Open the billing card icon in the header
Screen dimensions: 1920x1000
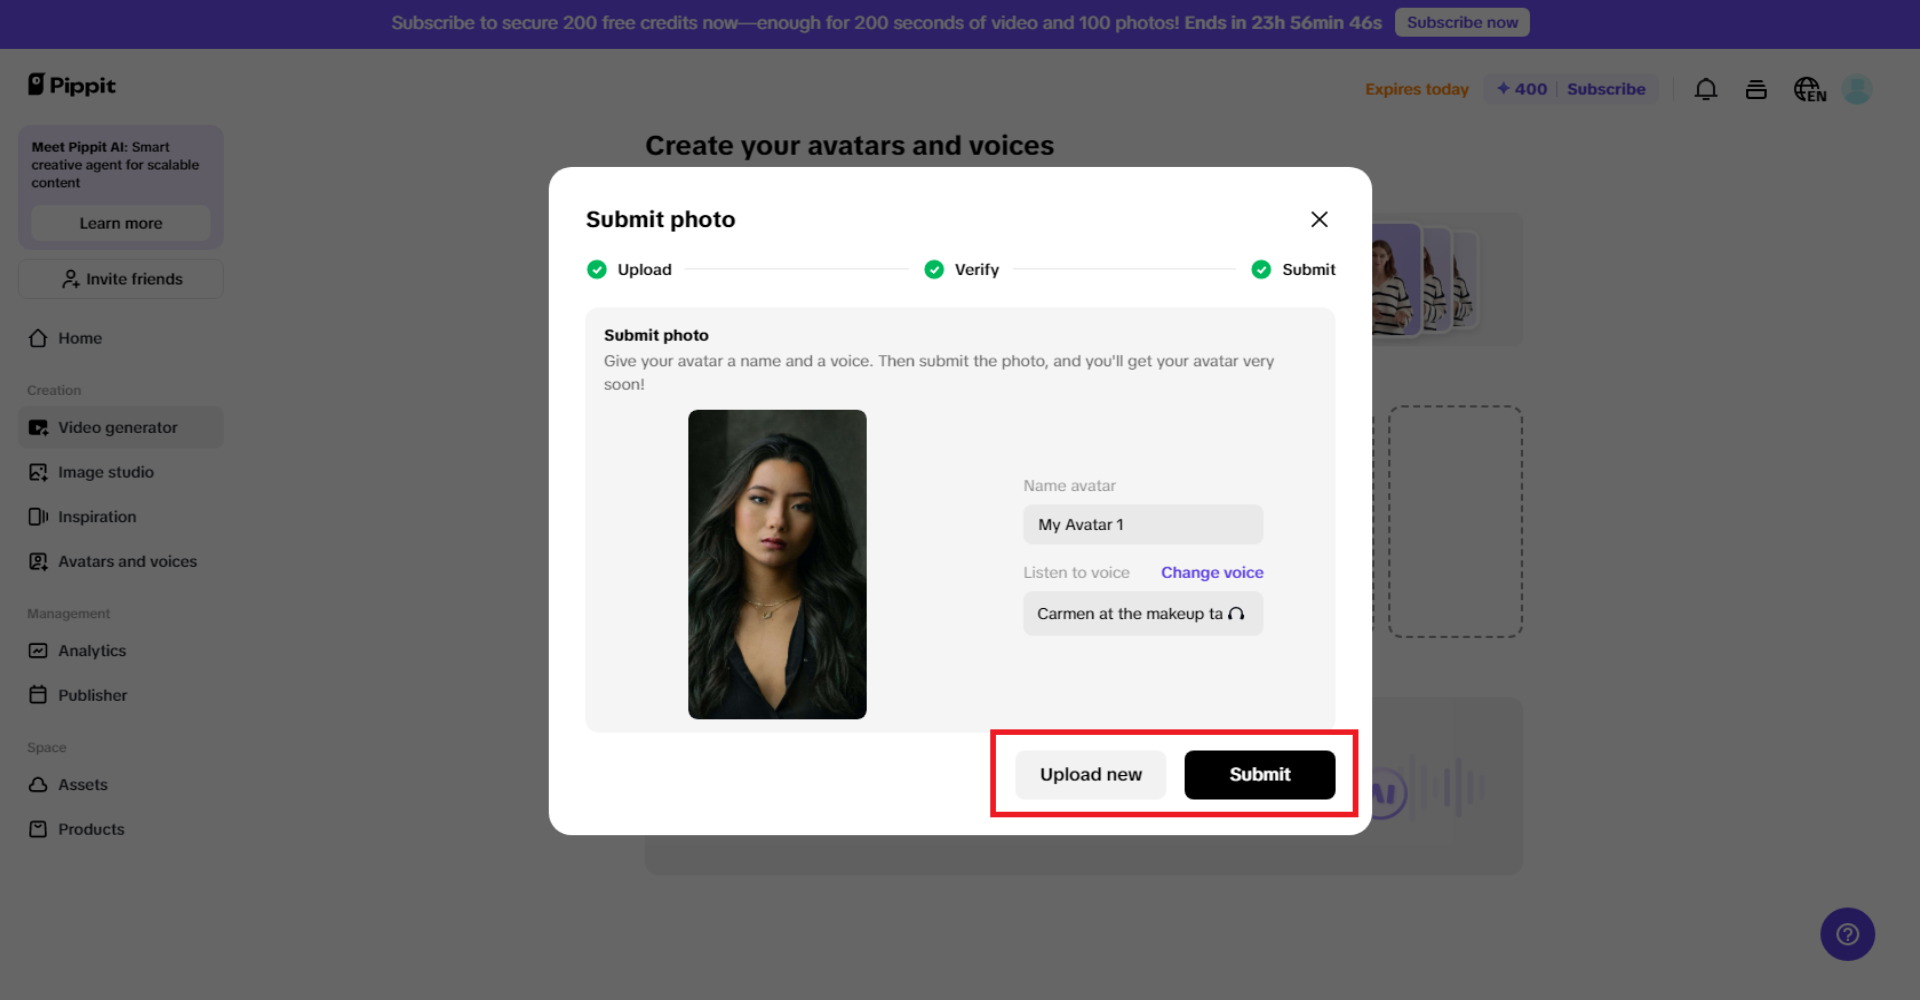[x=1756, y=89]
